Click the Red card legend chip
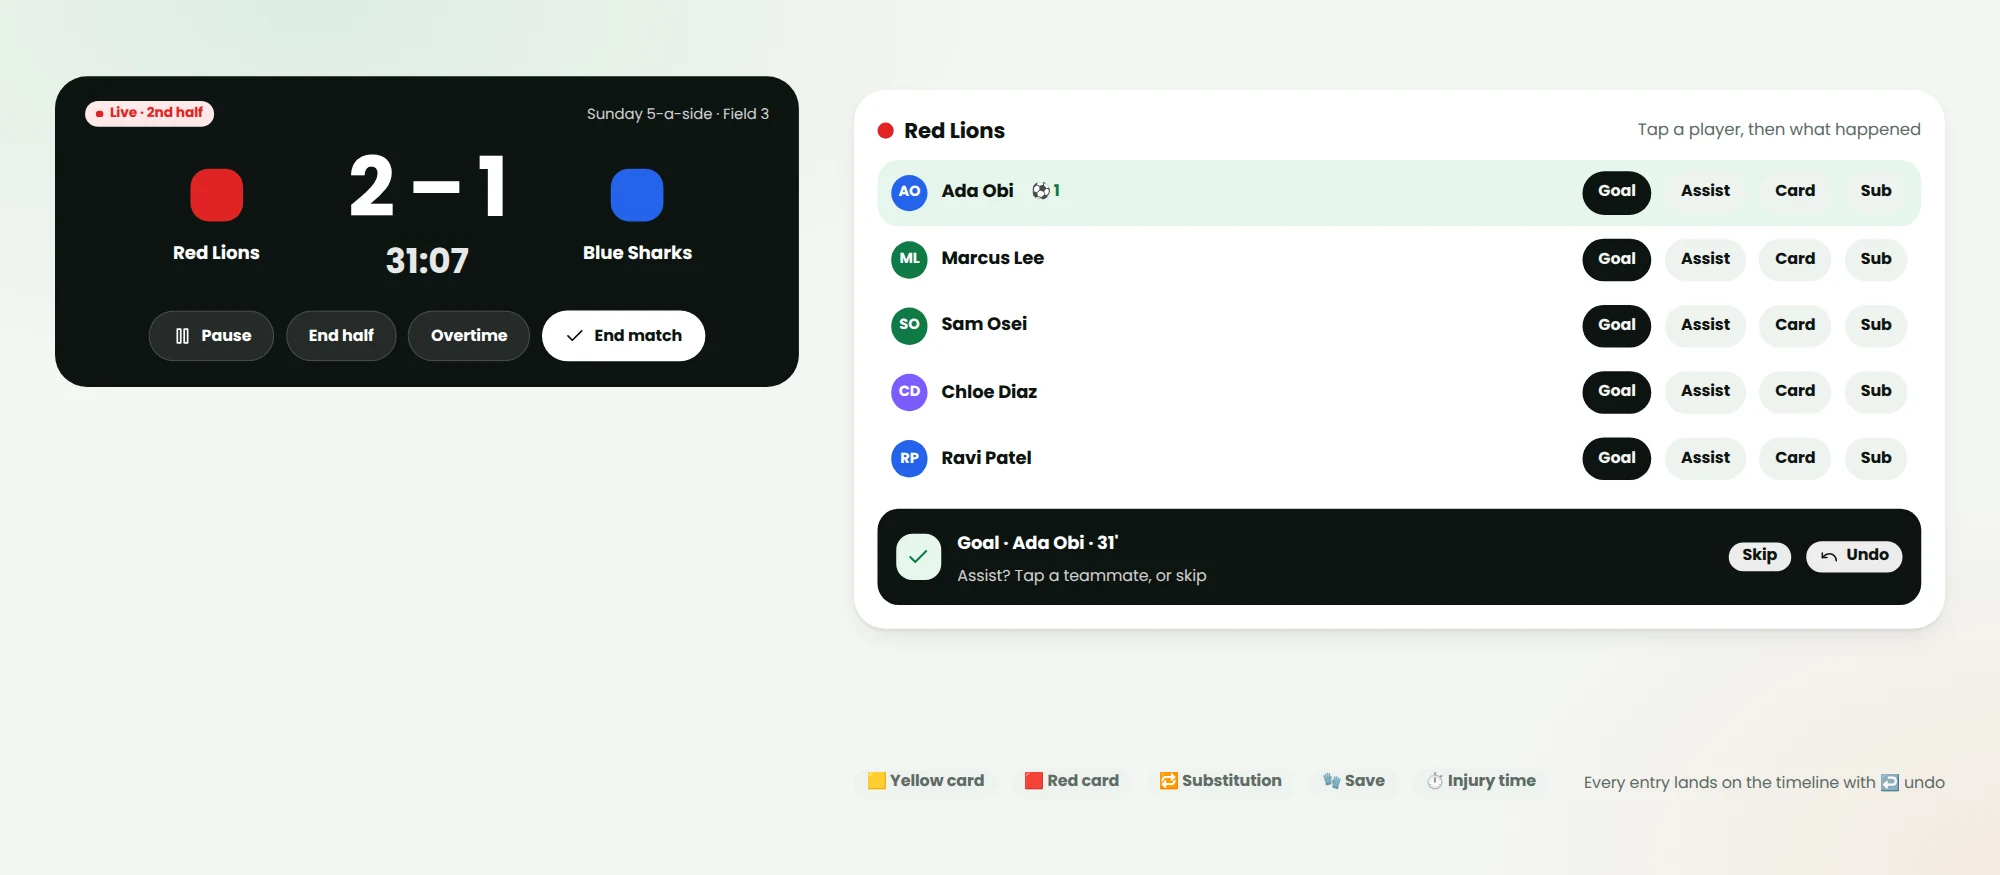Viewport: 2000px width, 875px height. [1072, 781]
